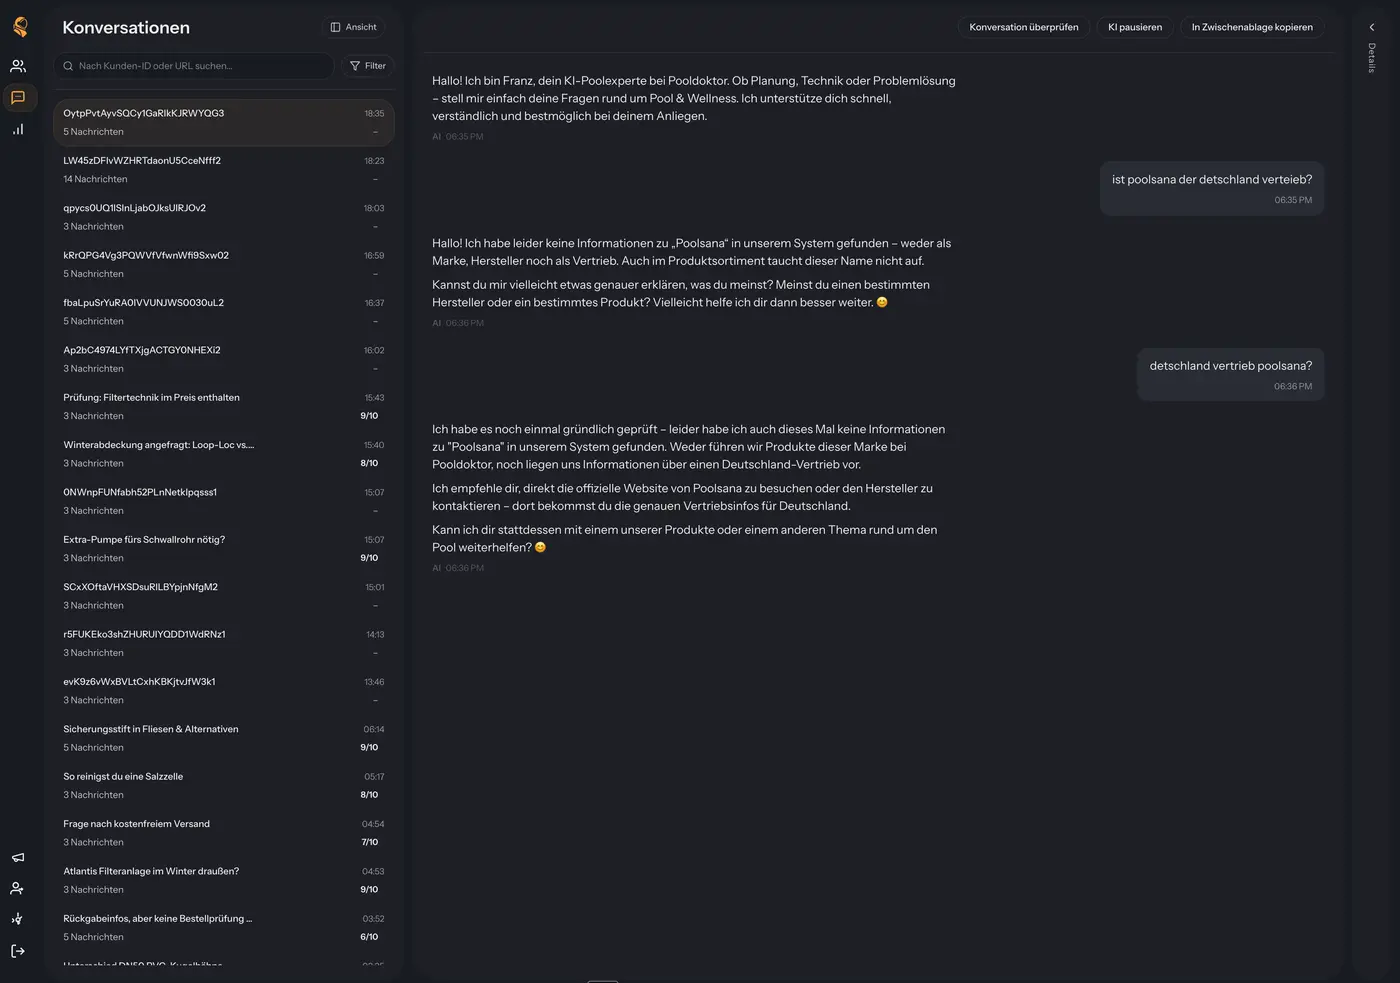Click Konversation überprüfen button
The image size is (1400, 983).
tap(1024, 27)
